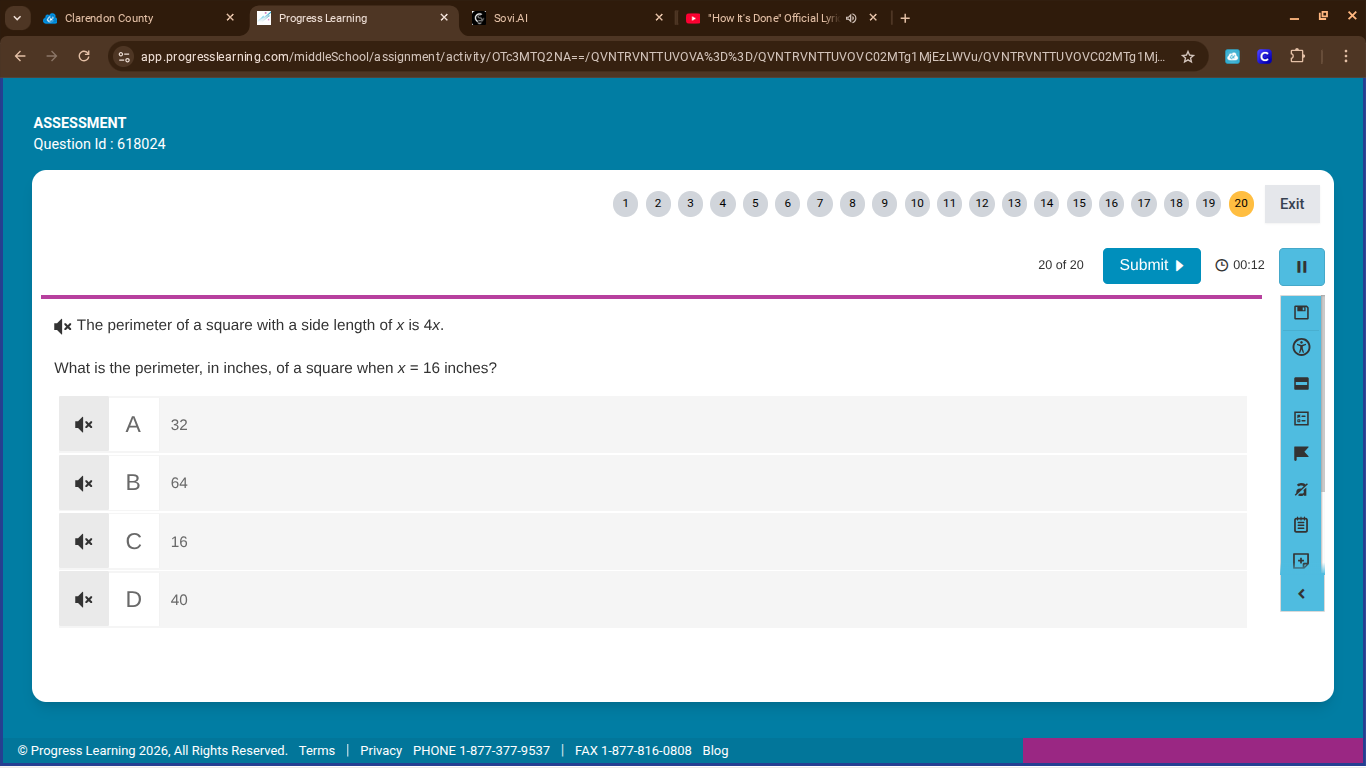1366x768 pixels.
Task: Submit the assessment answer
Action: click(1151, 266)
